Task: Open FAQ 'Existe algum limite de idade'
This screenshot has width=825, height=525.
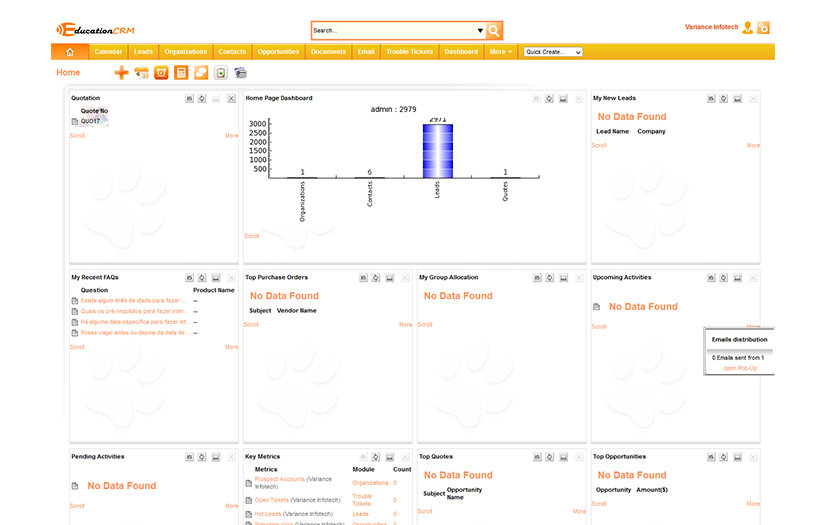Action: point(133,301)
